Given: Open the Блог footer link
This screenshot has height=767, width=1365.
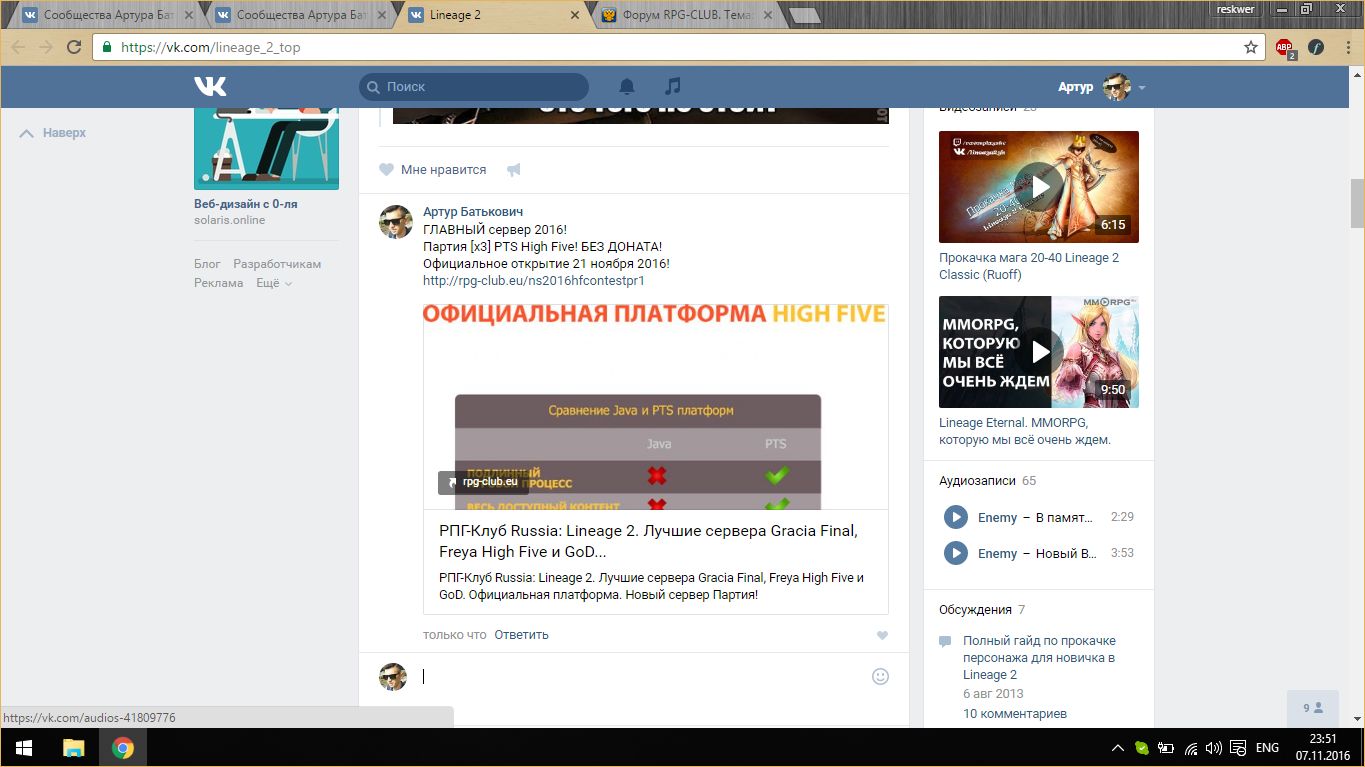Looking at the screenshot, I should (207, 264).
